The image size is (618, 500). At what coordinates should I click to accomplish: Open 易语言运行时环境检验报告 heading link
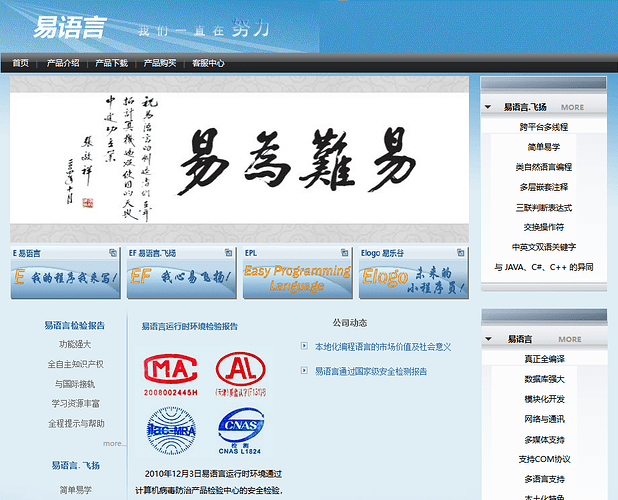(x=190, y=326)
